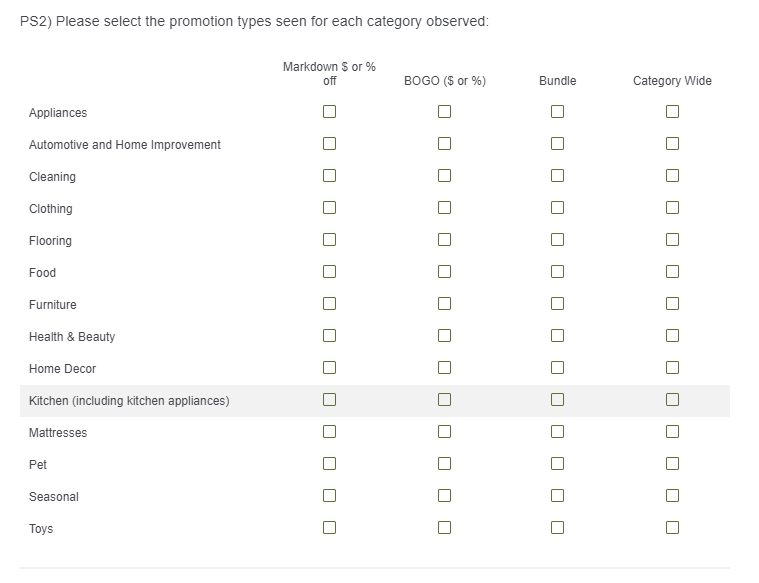Image resolution: width=759 pixels, height=583 pixels.
Task: Enable Category Wide for Seasonal
Action: [672, 496]
